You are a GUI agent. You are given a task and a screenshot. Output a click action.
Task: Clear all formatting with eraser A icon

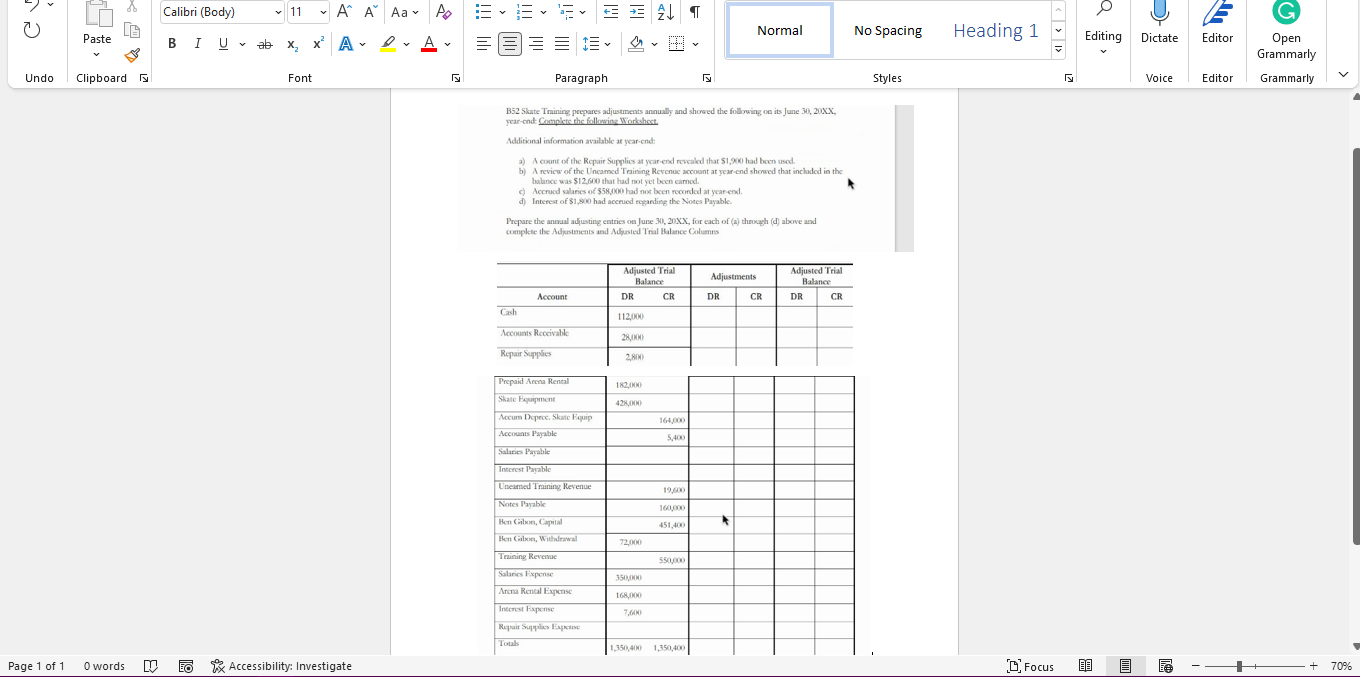click(444, 12)
